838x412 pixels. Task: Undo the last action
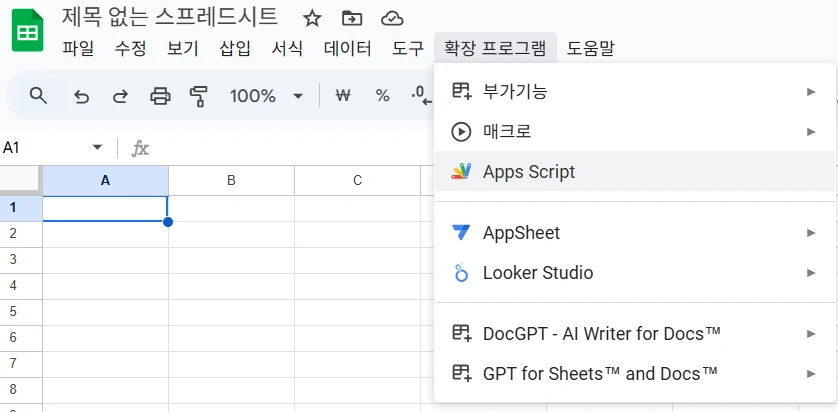pos(81,96)
